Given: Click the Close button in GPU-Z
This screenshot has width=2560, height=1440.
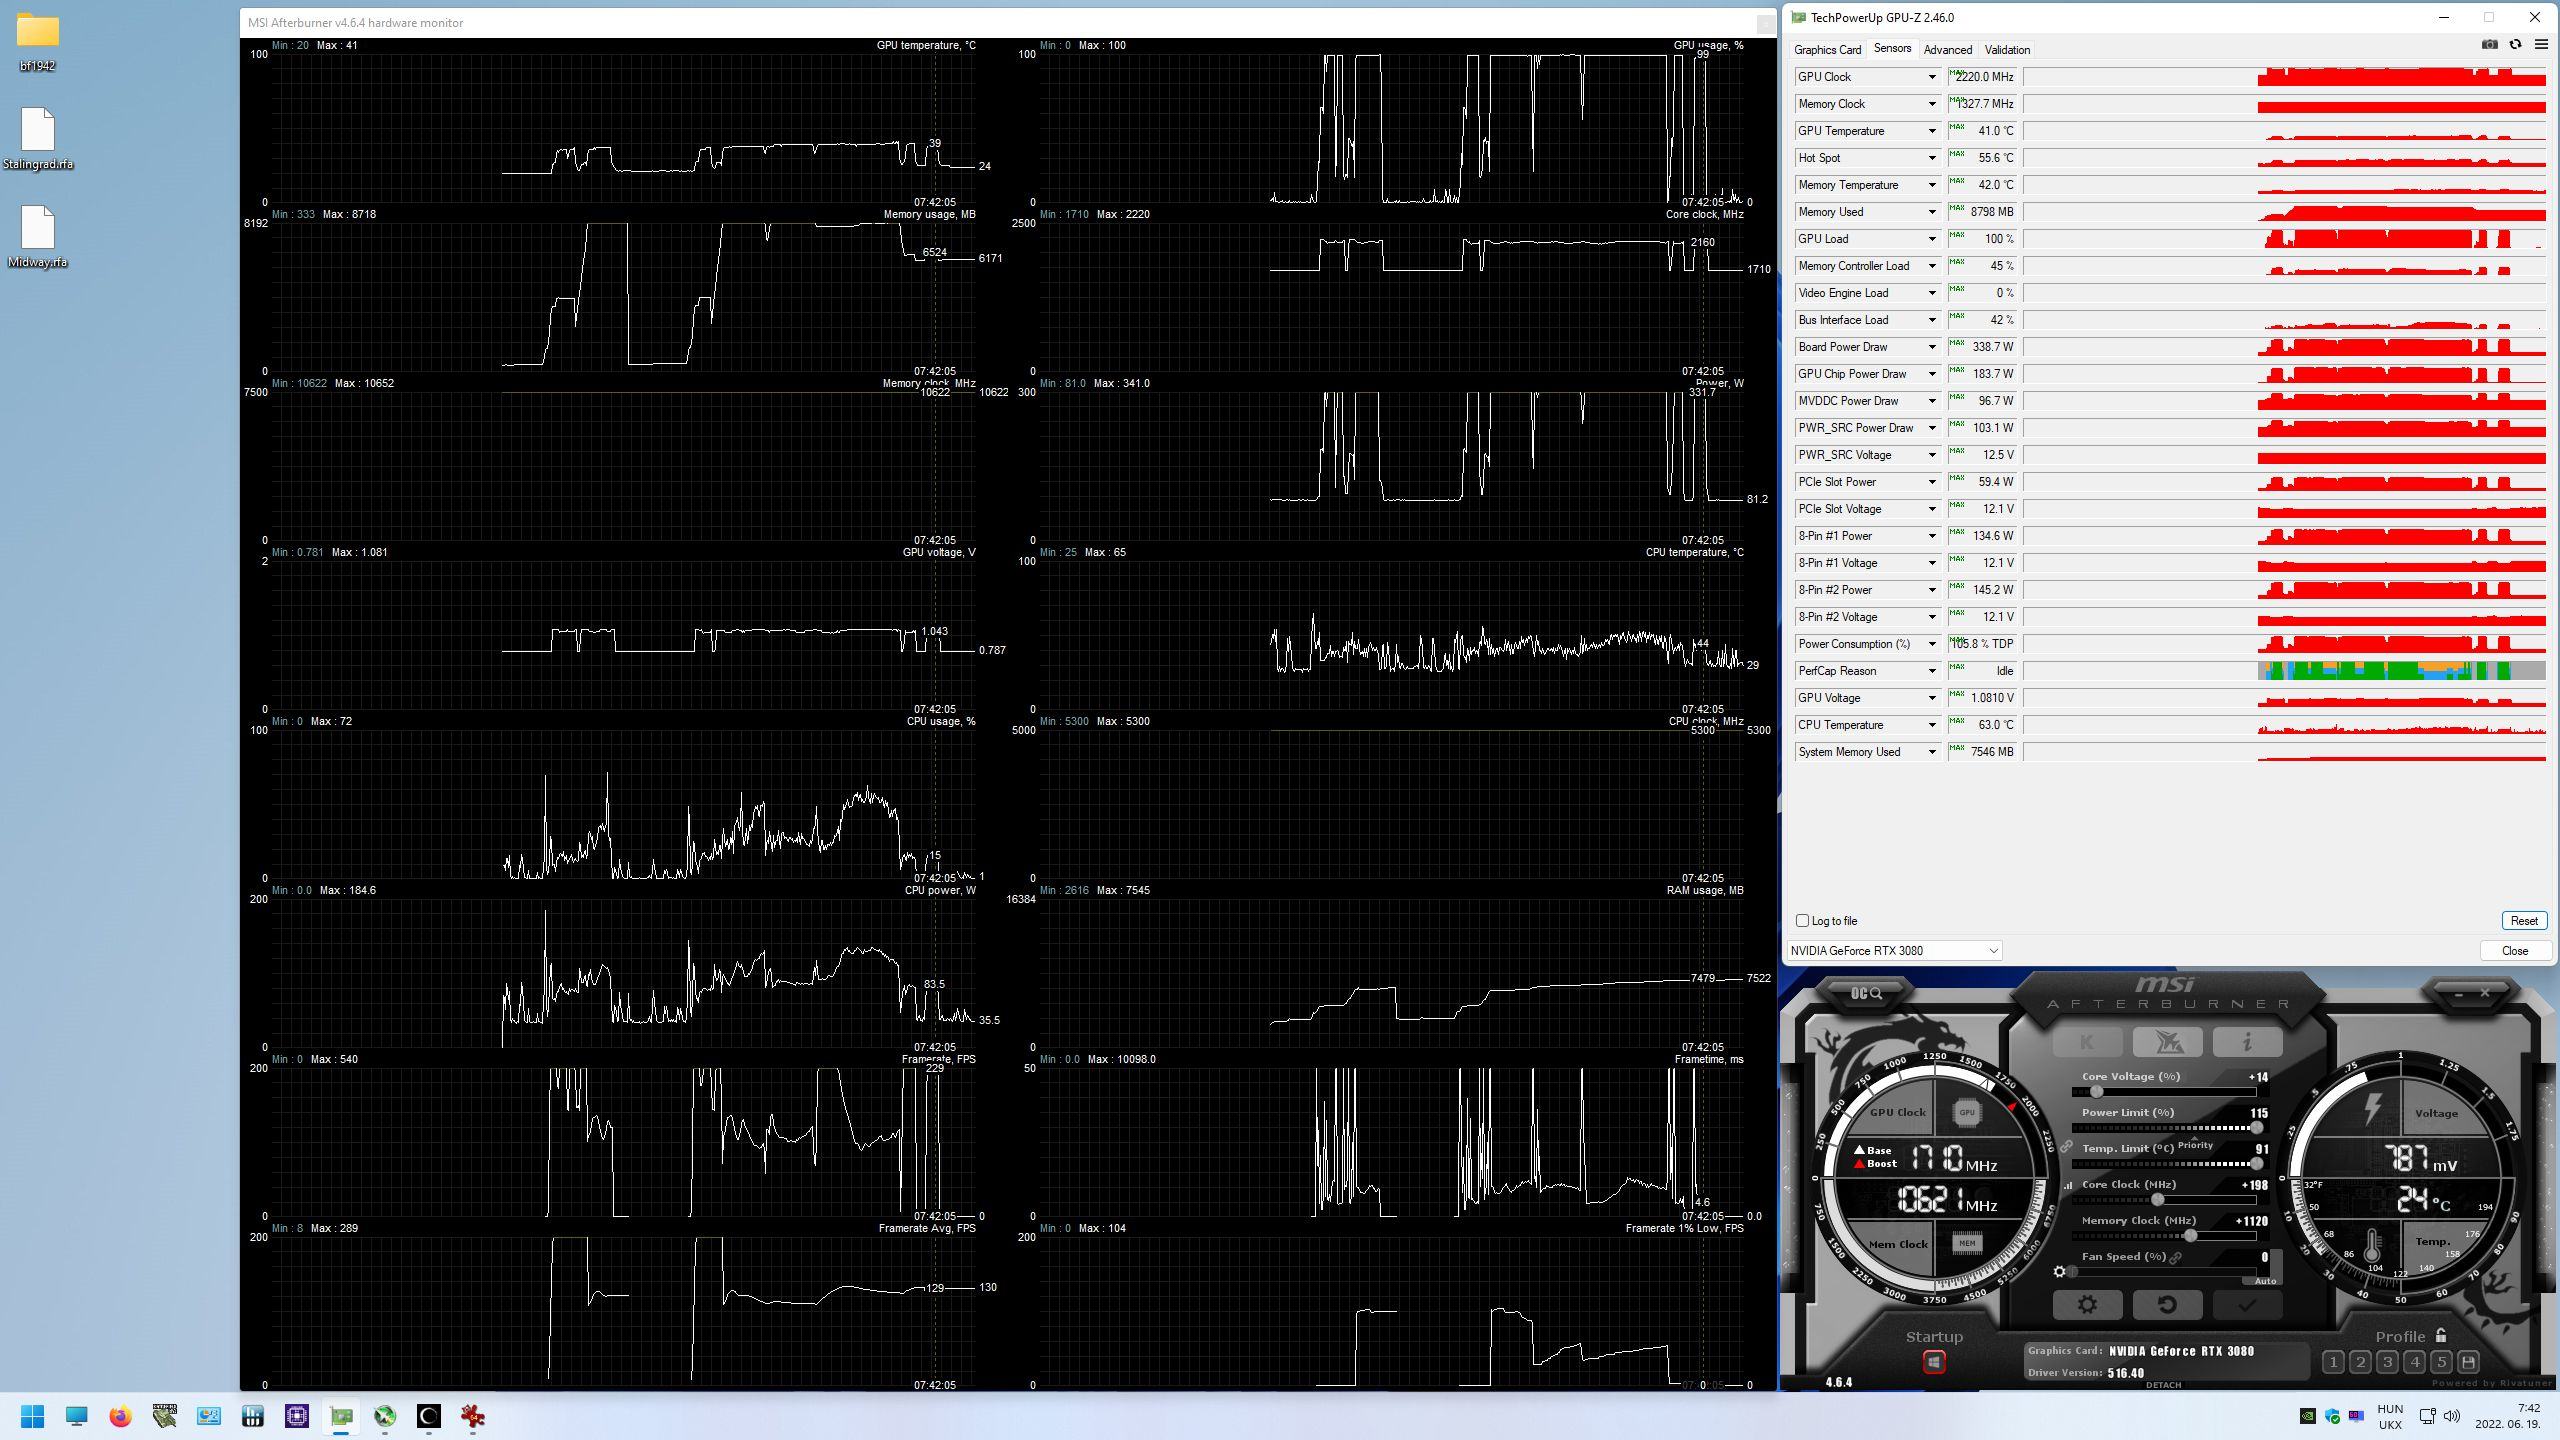Looking at the screenshot, I should 2514,951.
